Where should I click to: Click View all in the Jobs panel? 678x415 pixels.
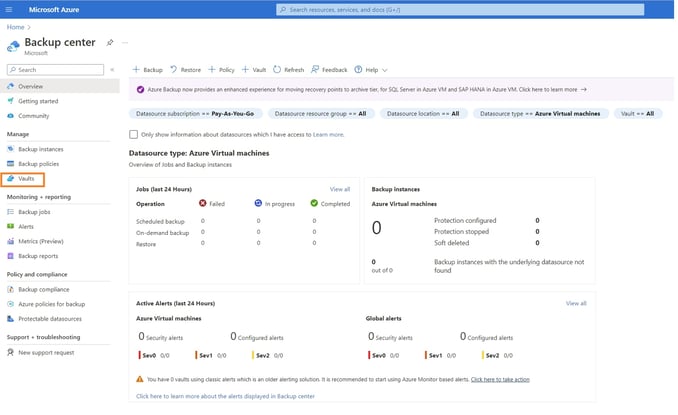[340, 189]
